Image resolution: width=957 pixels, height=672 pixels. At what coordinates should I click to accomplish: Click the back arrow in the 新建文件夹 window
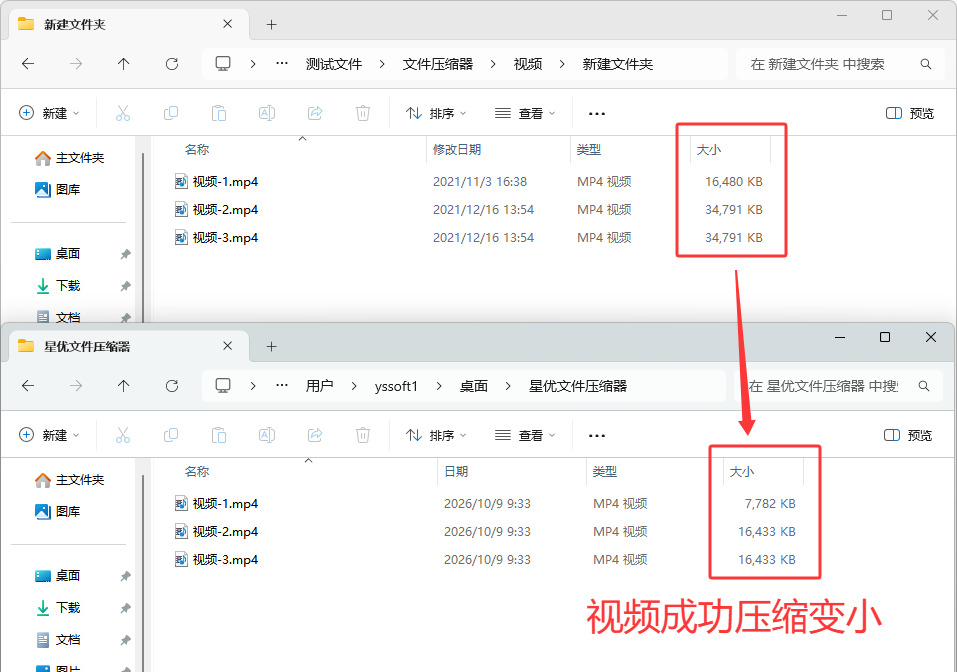[x=28, y=63]
